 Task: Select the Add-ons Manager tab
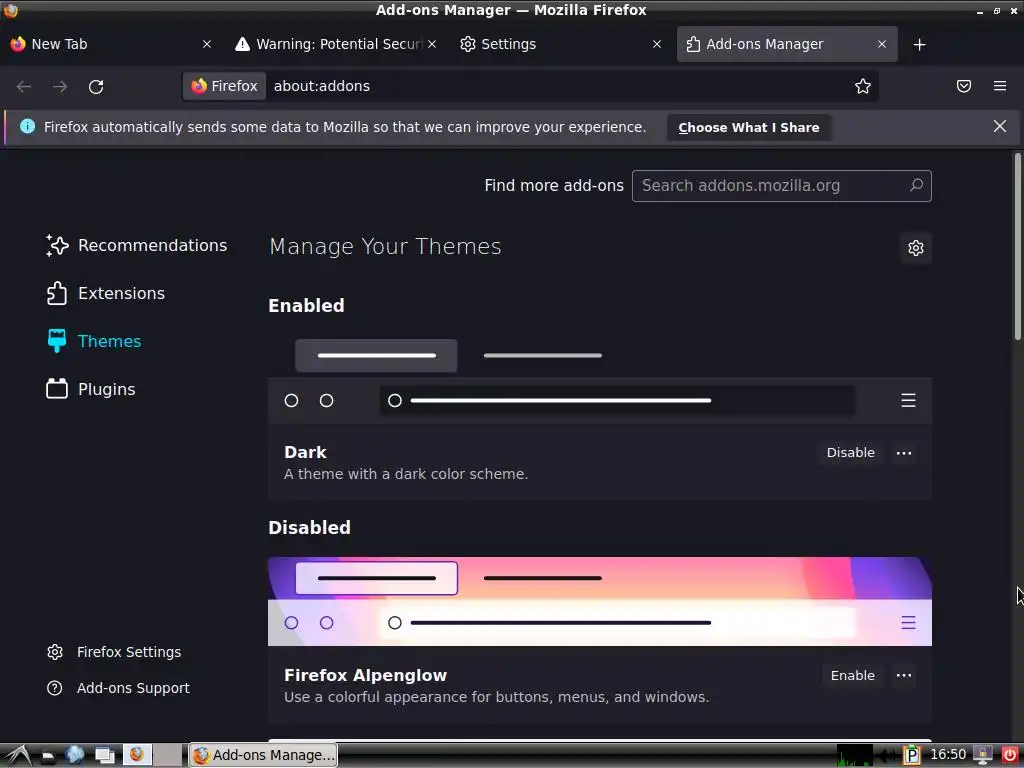(786, 44)
